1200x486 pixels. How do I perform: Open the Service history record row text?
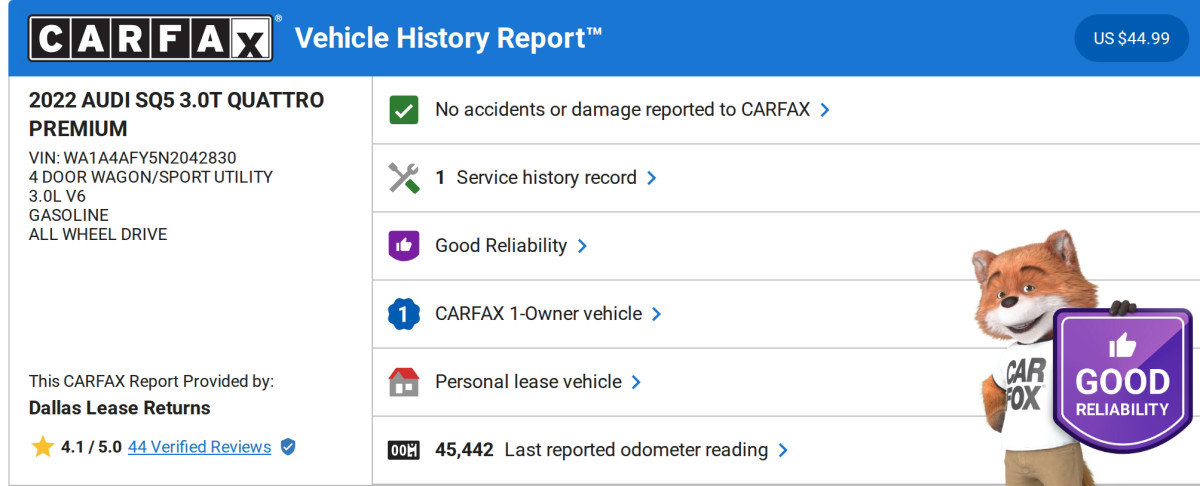click(545, 178)
